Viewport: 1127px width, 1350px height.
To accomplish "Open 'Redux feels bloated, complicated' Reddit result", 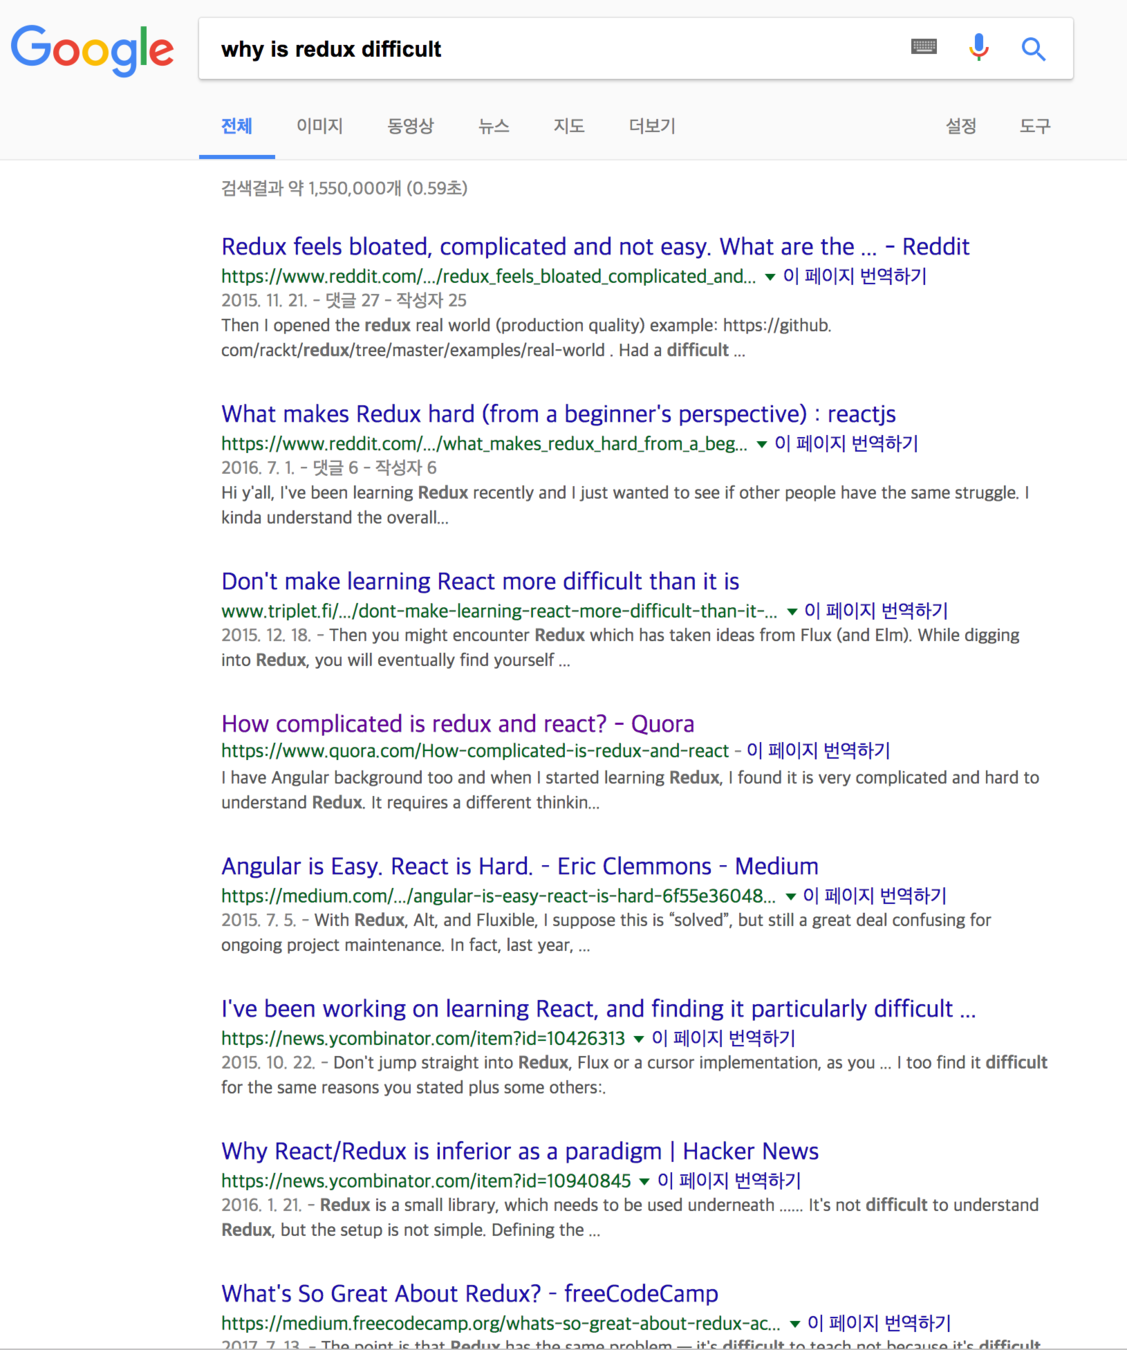I will pos(595,247).
